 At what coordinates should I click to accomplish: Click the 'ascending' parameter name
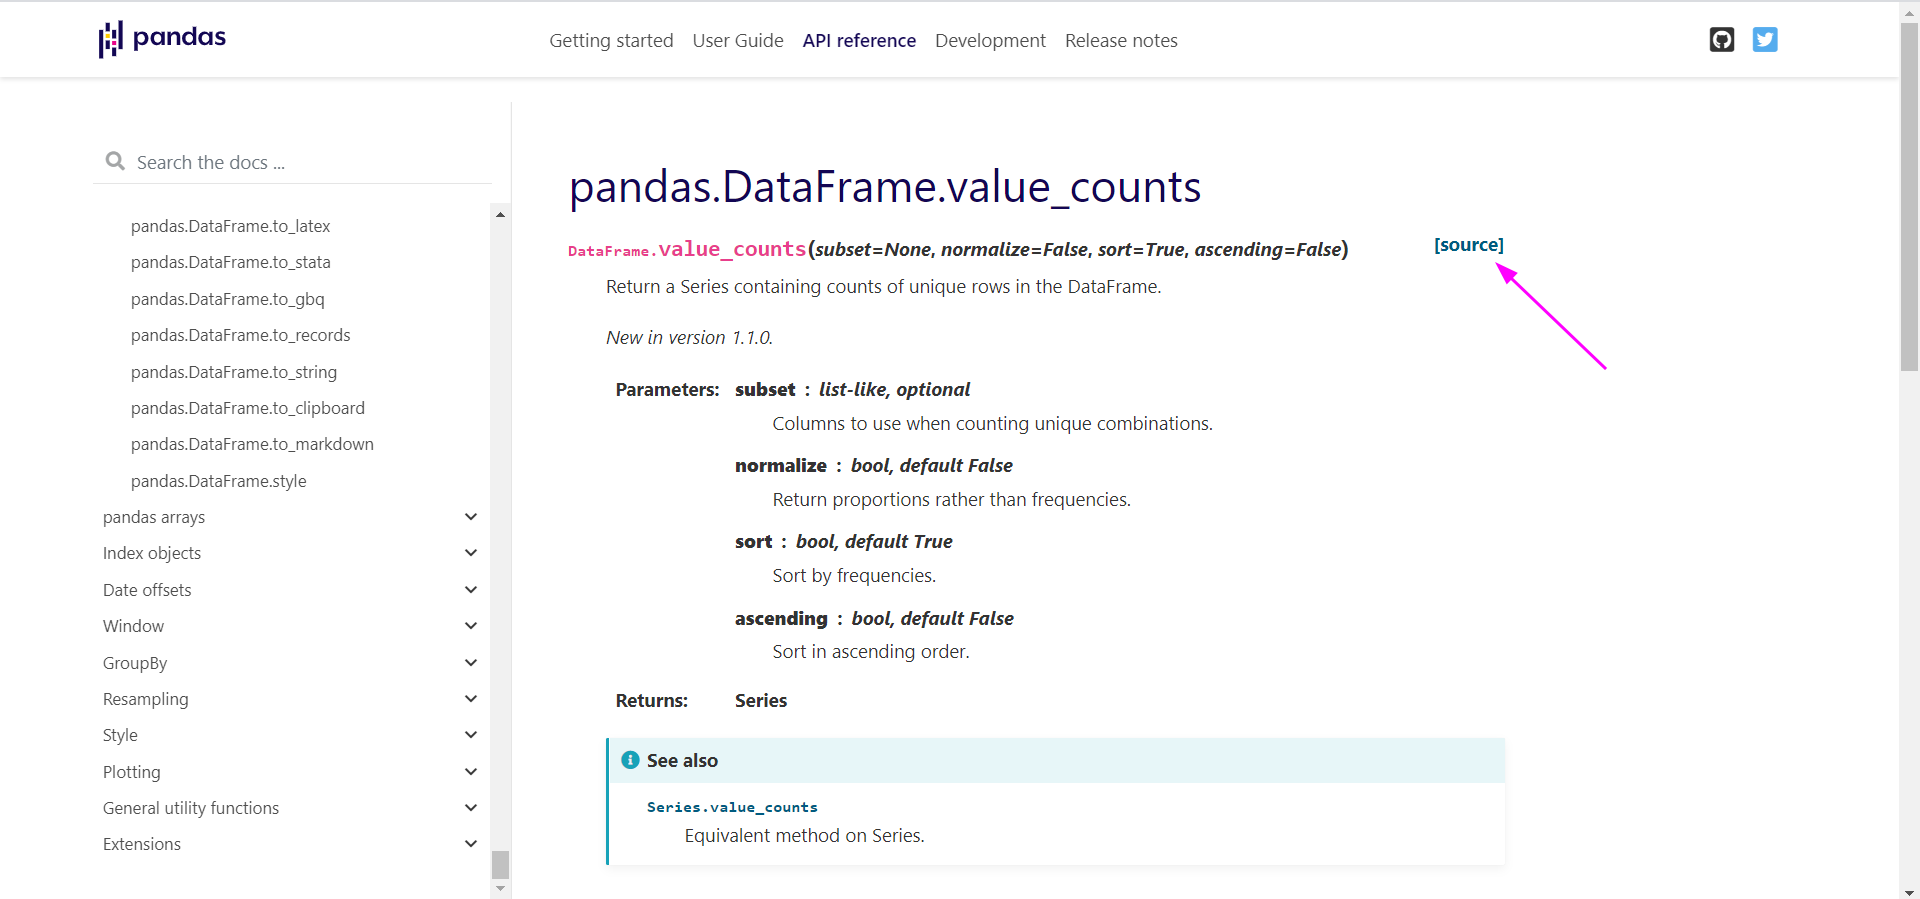[781, 619]
